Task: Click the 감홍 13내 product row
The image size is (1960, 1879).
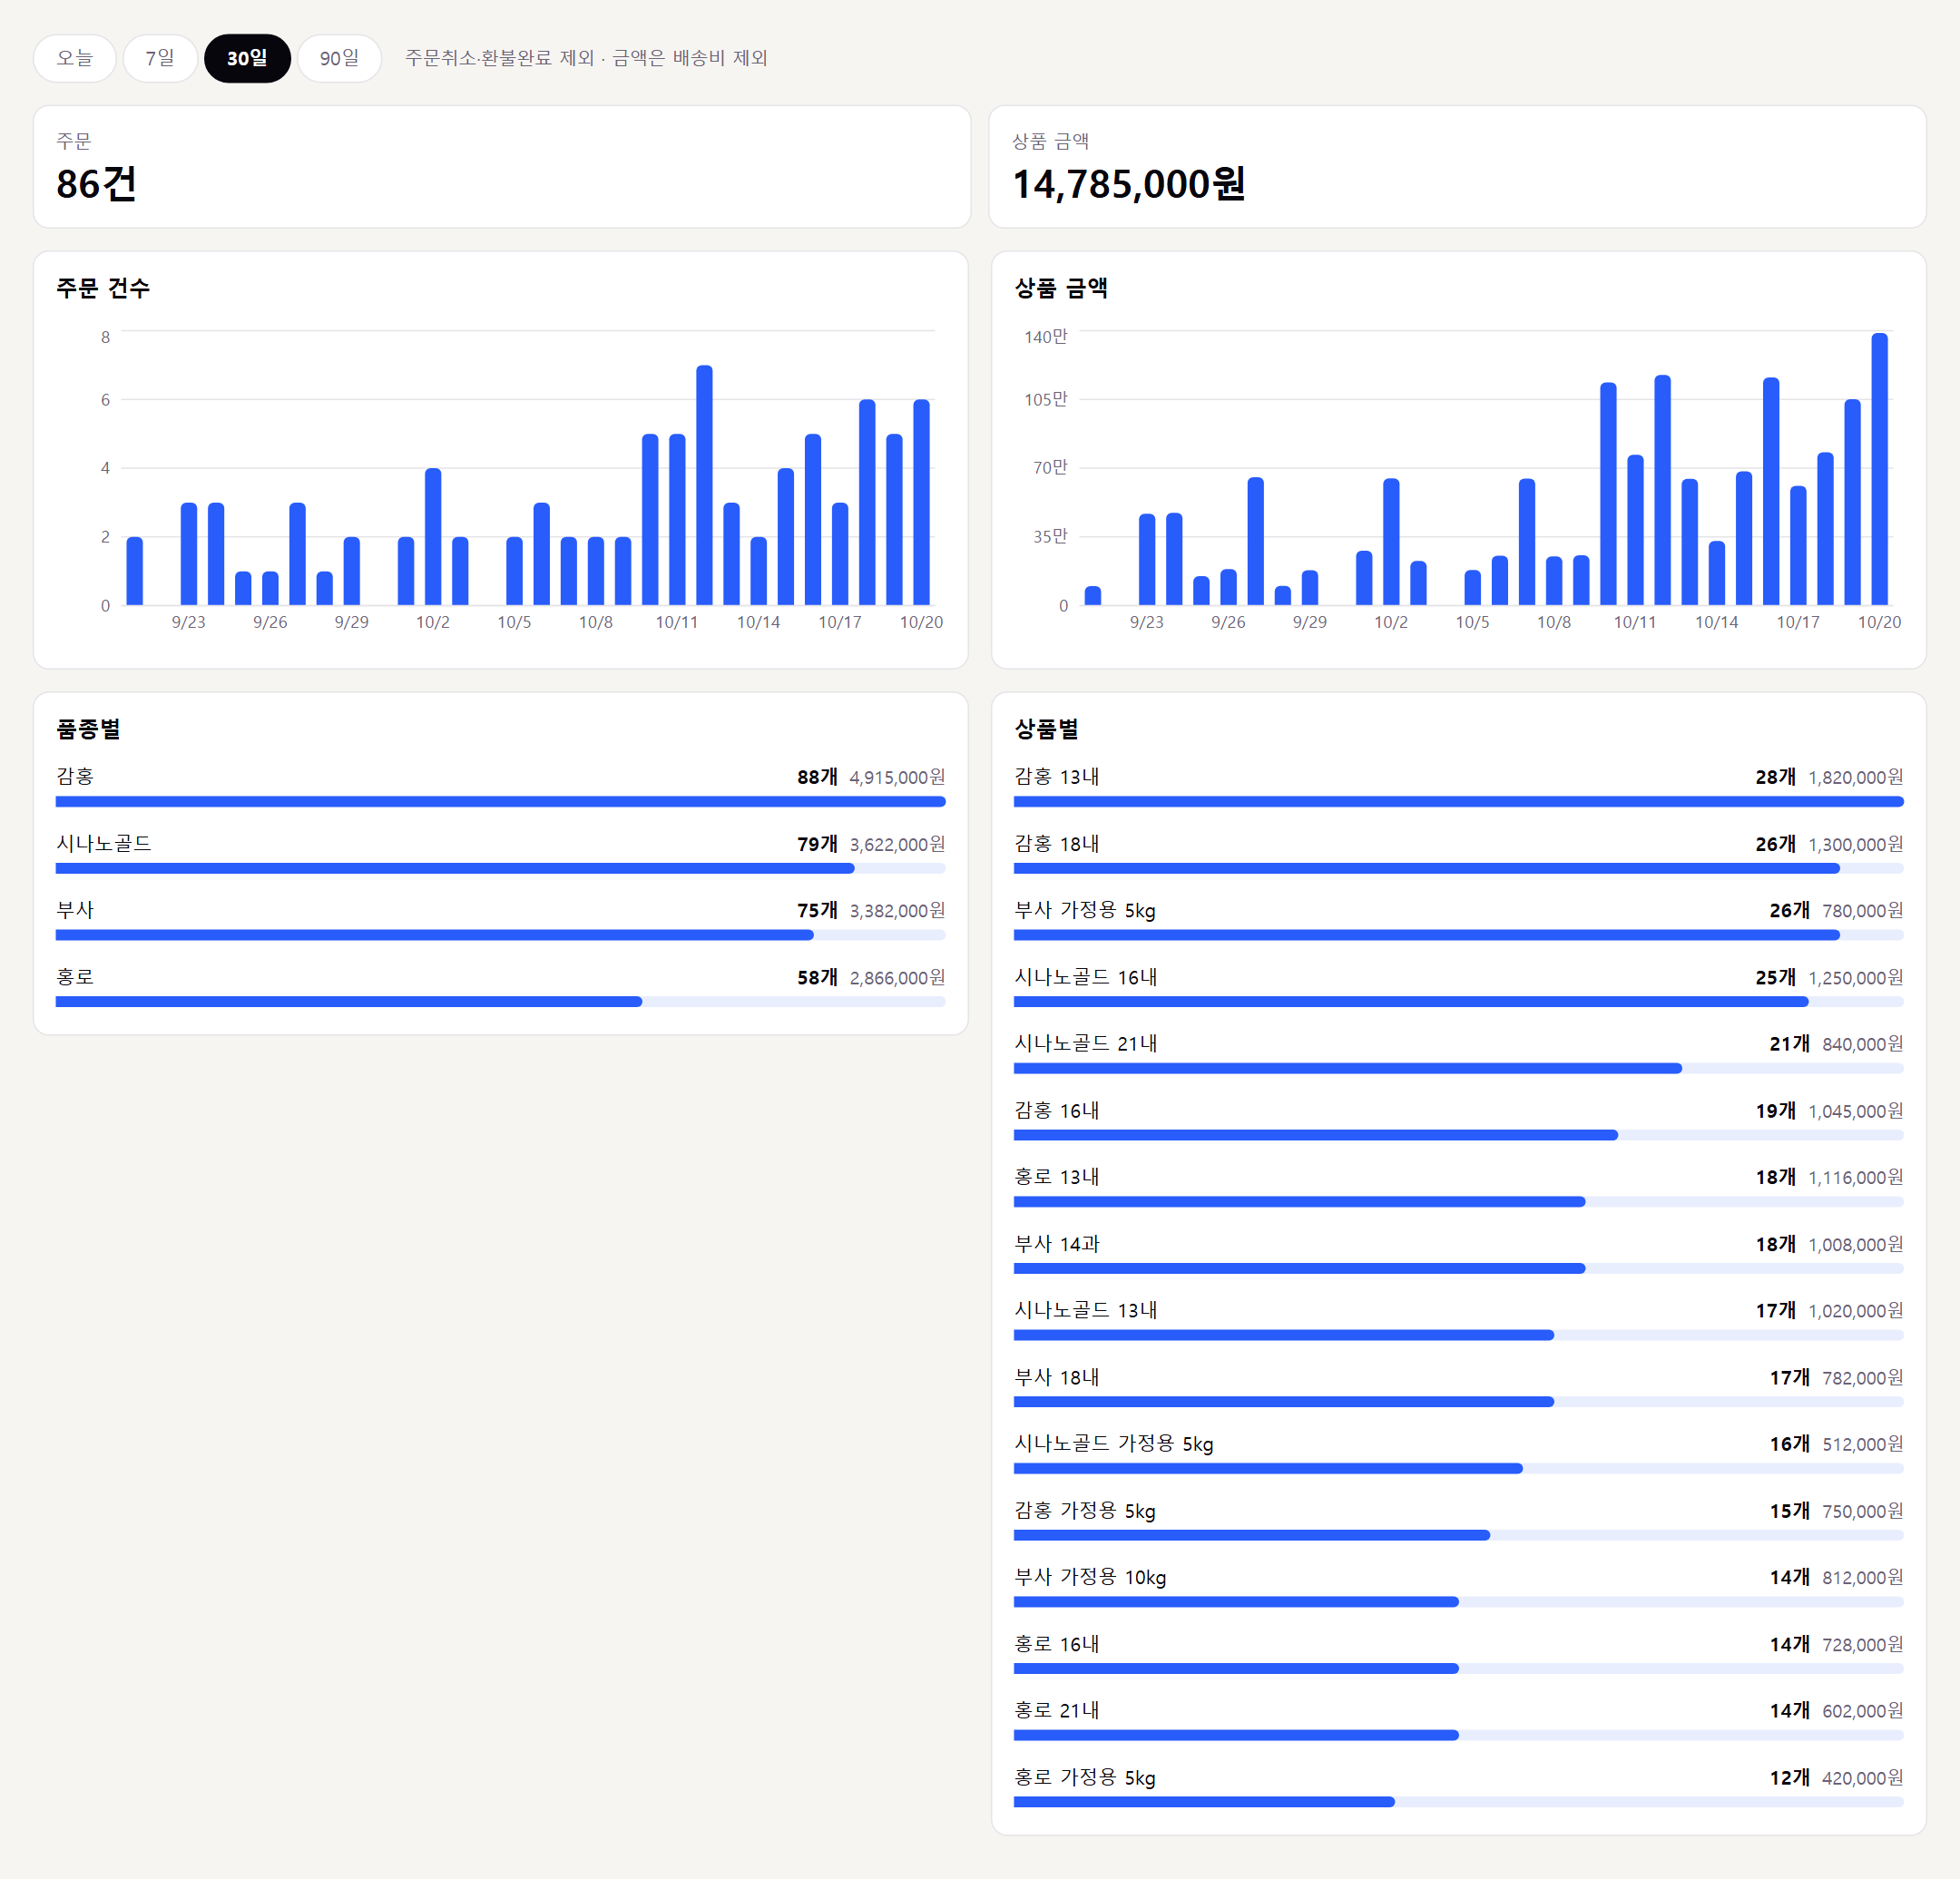Action: [x=1458, y=787]
